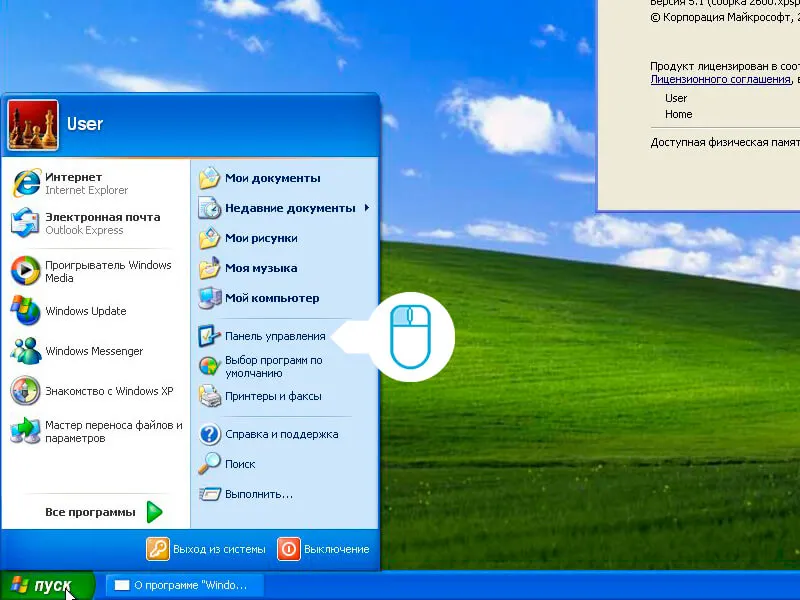Image resolution: width=800 pixels, height=600 pixels.
Task: Click the пуск Start button
Action: [x=47, y=585]
